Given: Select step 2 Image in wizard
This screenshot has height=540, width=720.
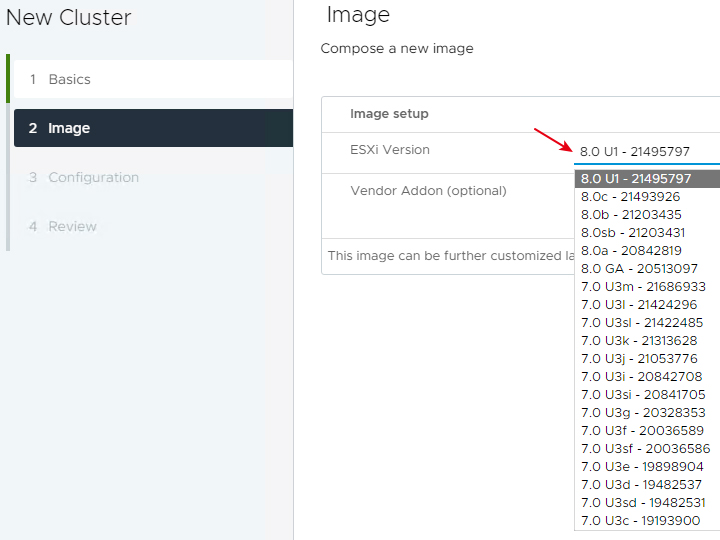Looking at the screenshot, I should 153,128.
